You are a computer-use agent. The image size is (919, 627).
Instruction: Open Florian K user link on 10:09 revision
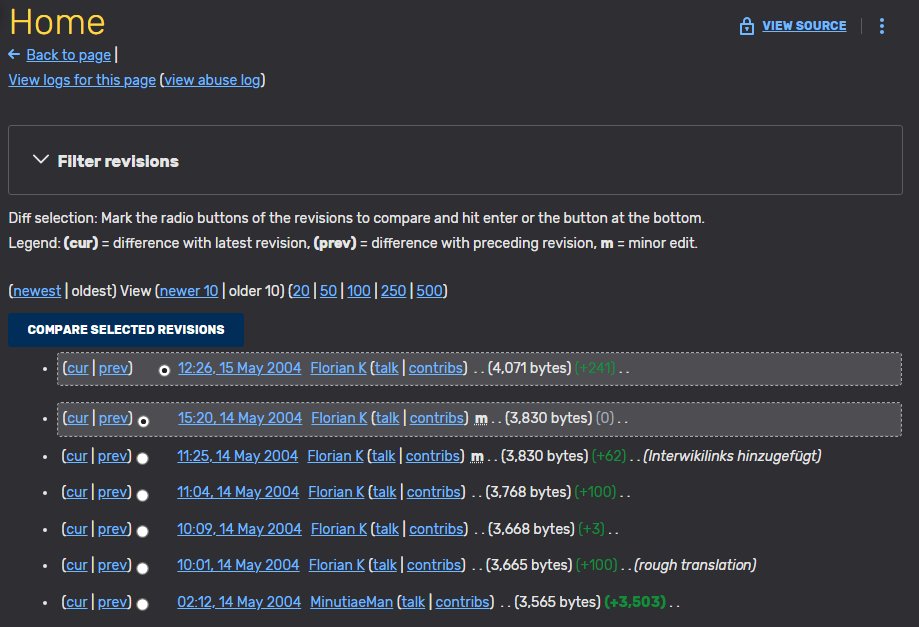[339, 529]
